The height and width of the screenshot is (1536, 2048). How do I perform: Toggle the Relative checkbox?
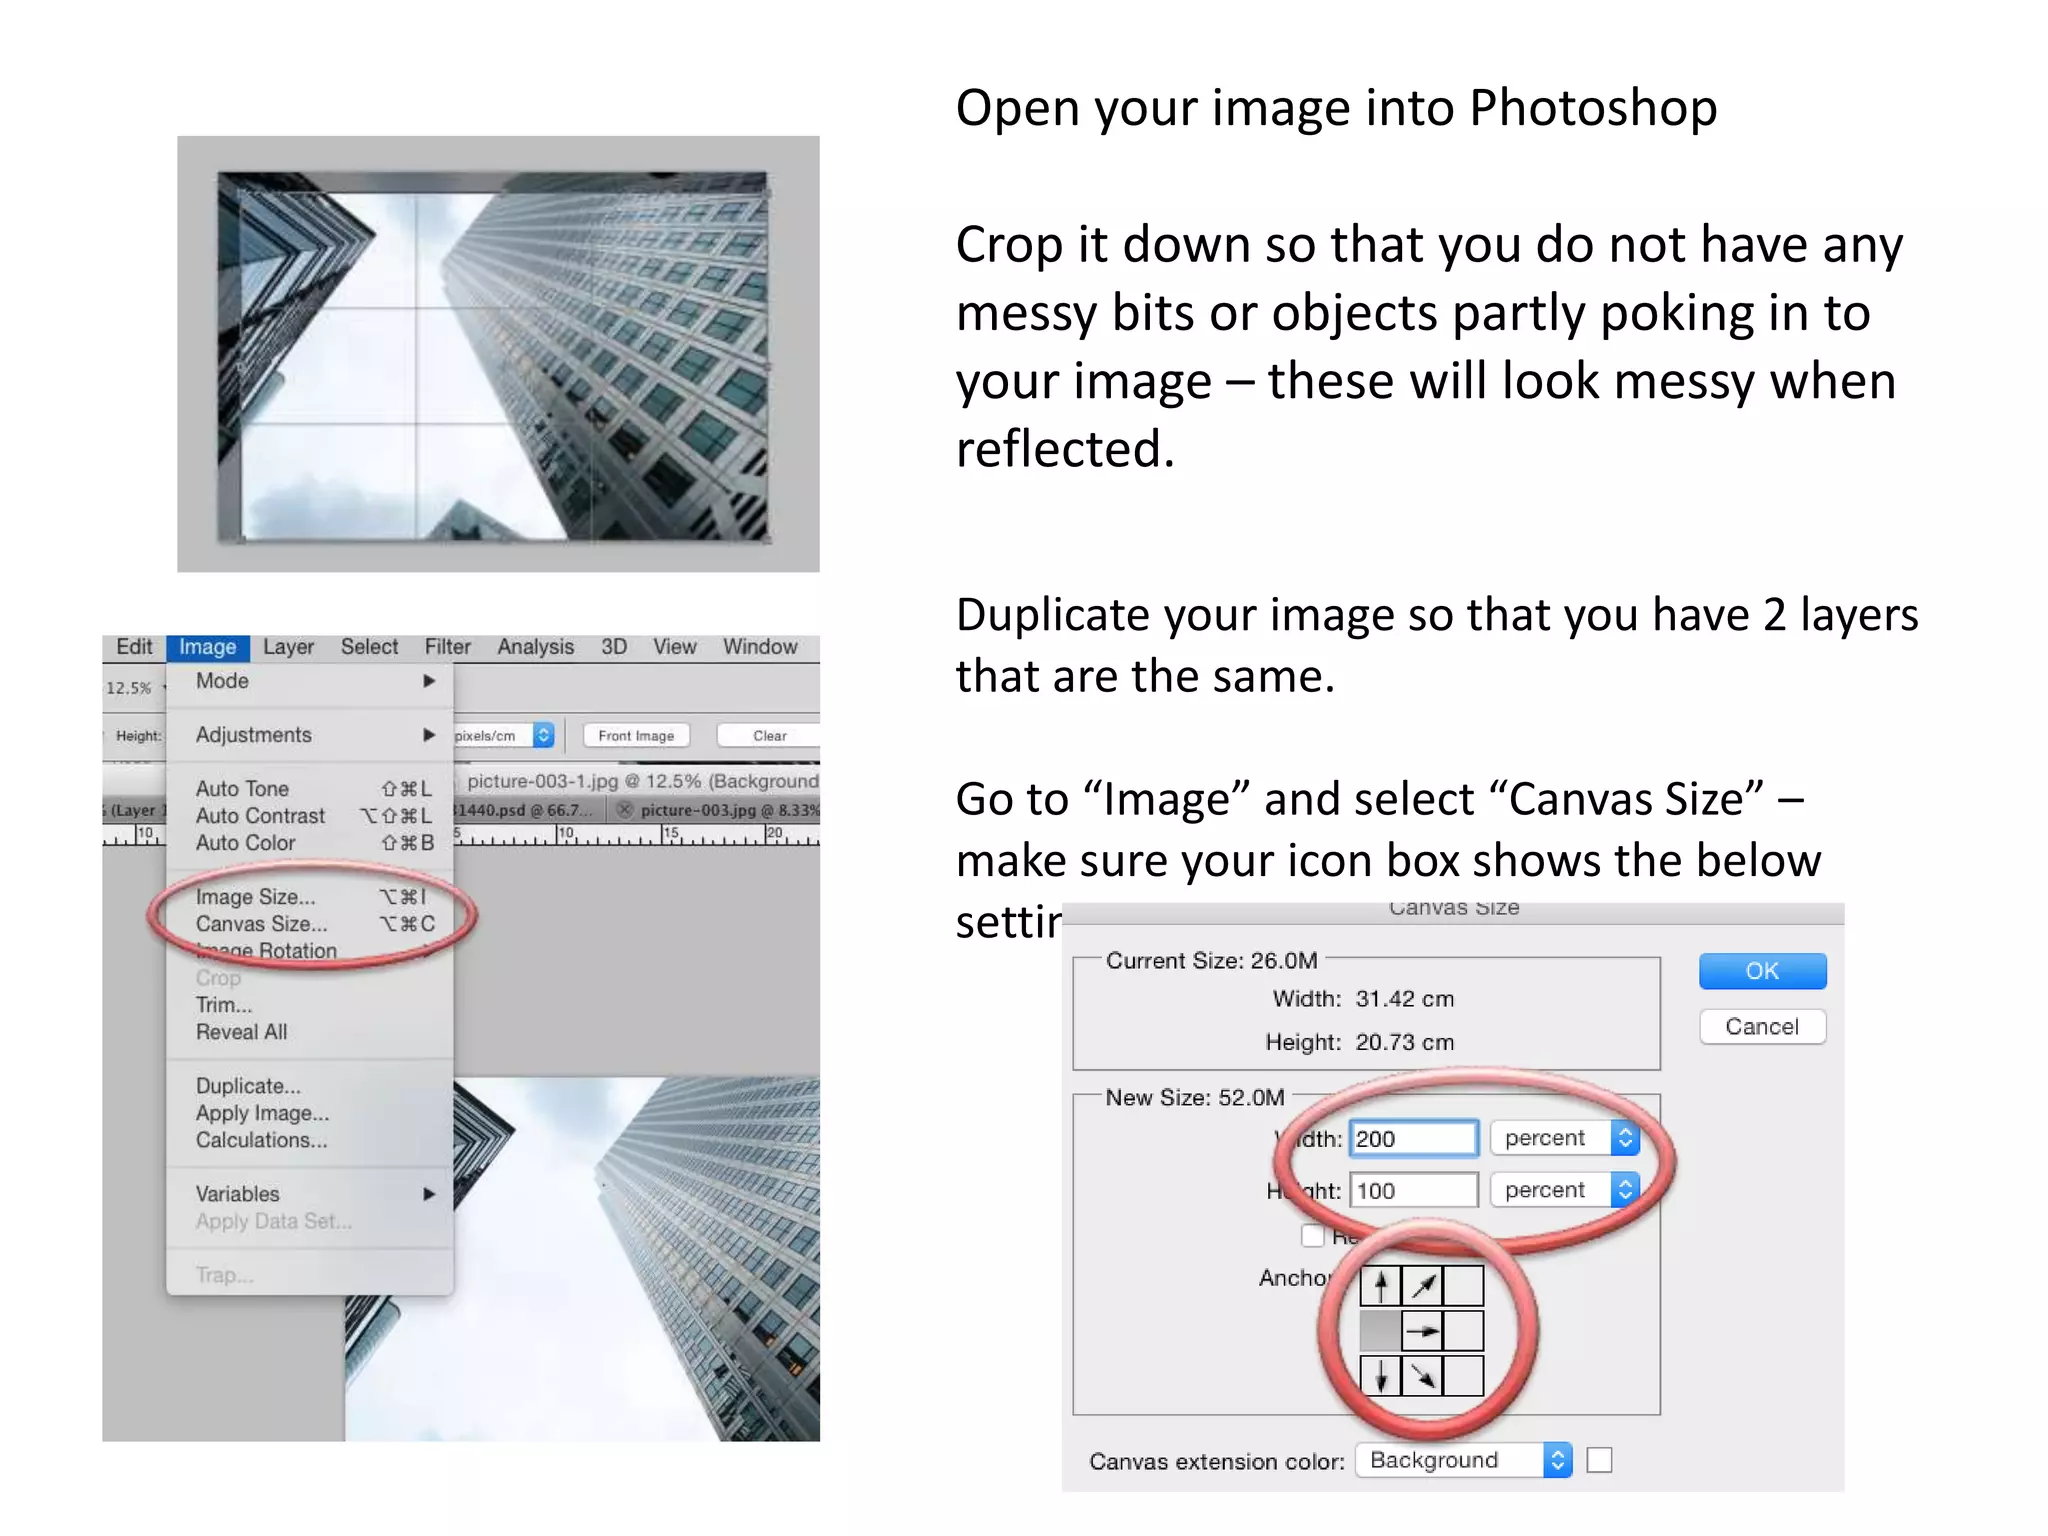(1312, 1236)
